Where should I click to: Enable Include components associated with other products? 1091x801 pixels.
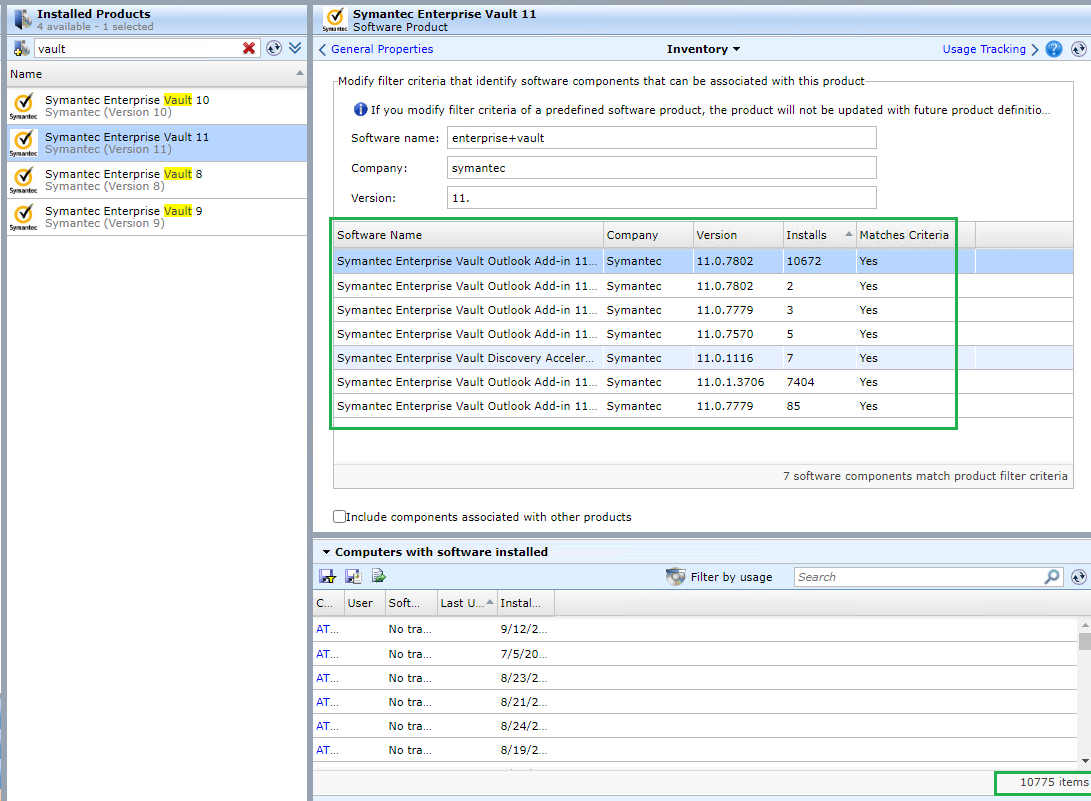click(x=340, y=516)
